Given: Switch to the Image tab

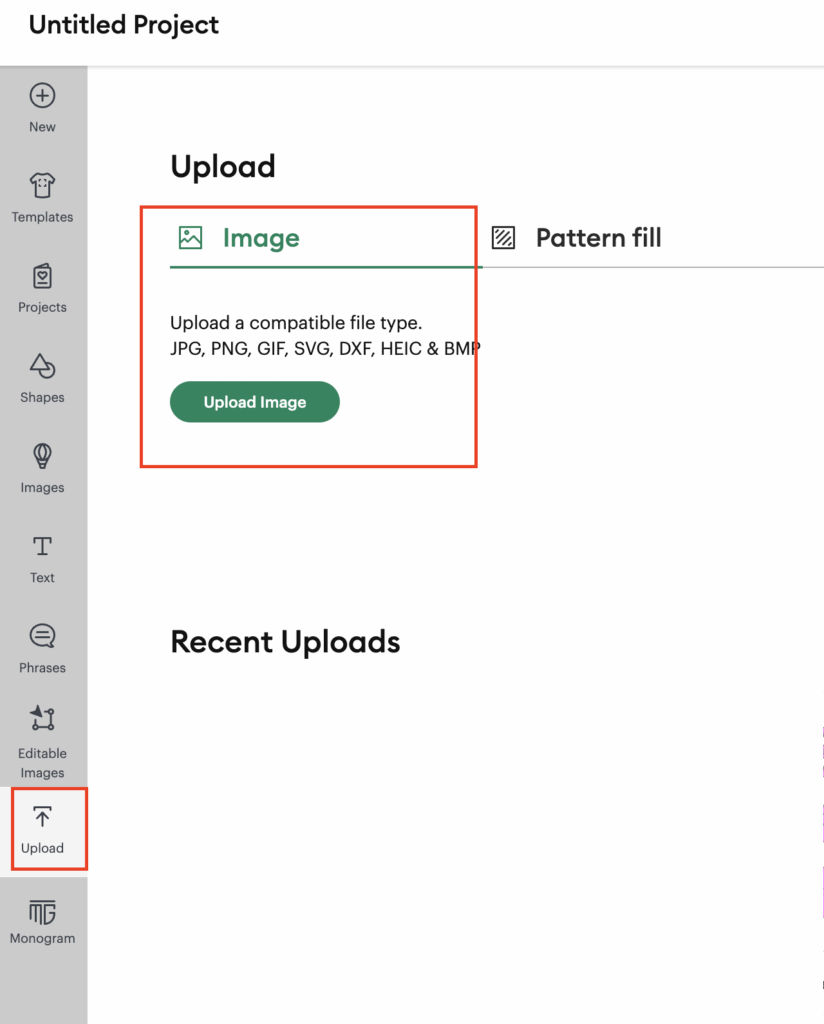Looking at the screenshot, I should coord(261,238).
